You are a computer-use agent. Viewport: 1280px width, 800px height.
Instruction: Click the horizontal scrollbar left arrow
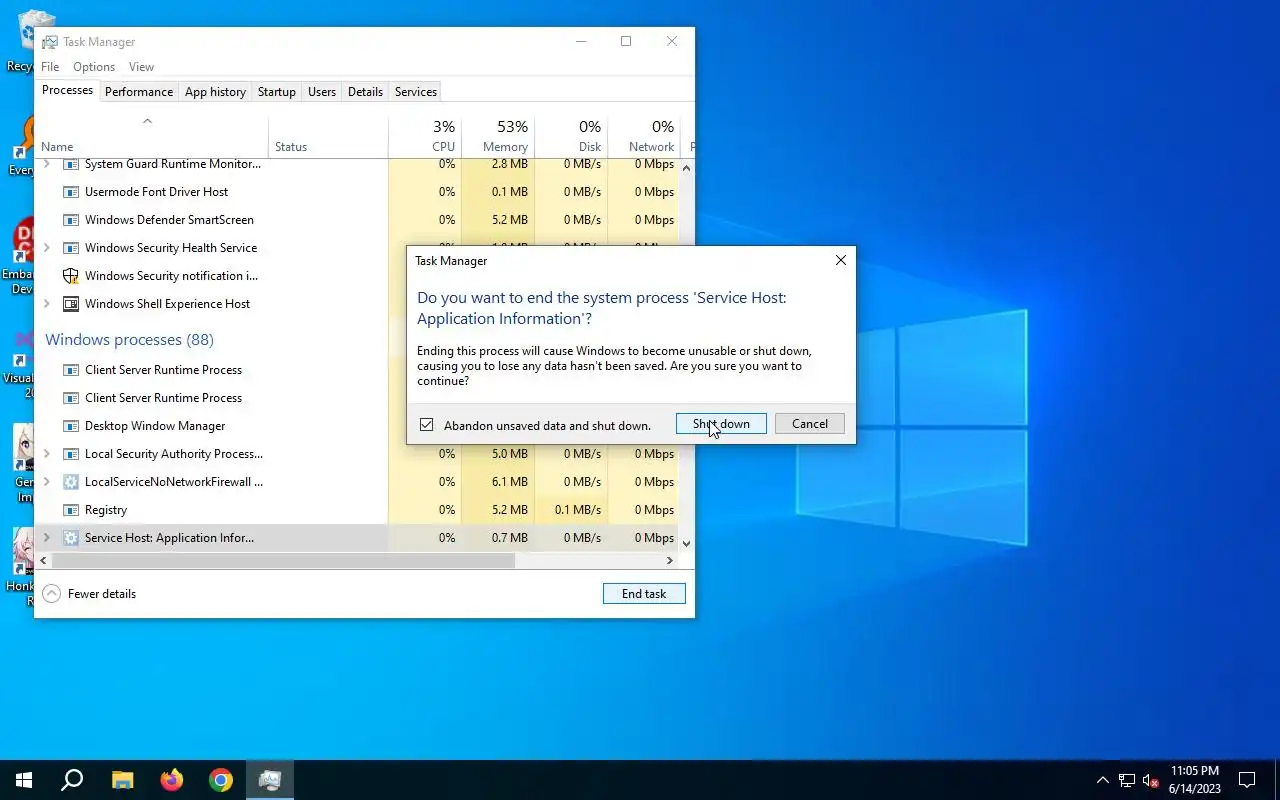click(43, 561)
